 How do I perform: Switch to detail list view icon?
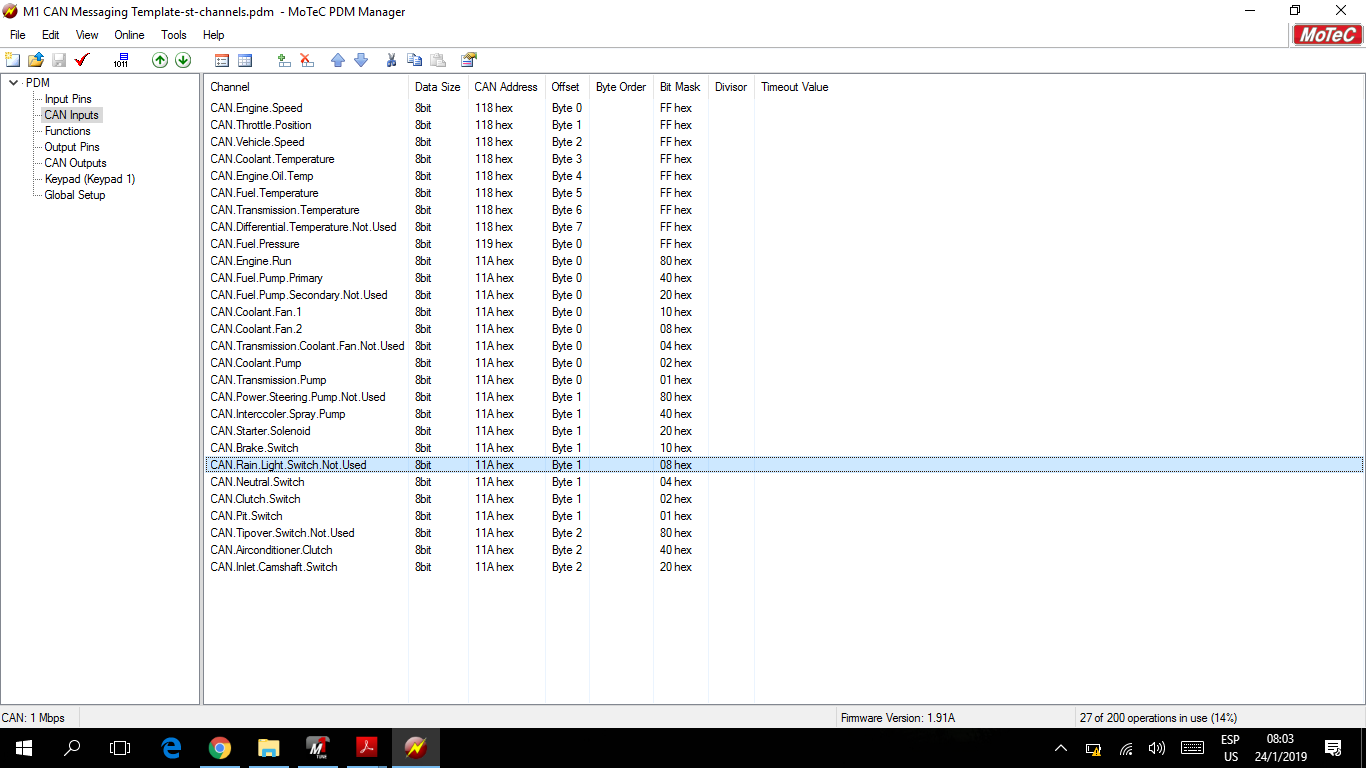point(222,60)
